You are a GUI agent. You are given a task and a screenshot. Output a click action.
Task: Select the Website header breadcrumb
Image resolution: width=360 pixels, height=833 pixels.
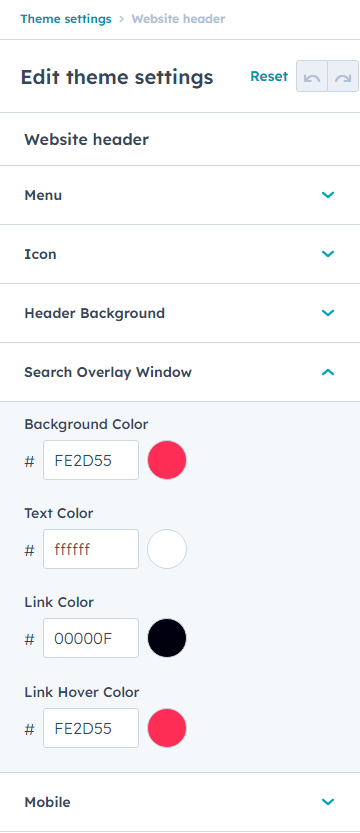click(x=178, y=19)
